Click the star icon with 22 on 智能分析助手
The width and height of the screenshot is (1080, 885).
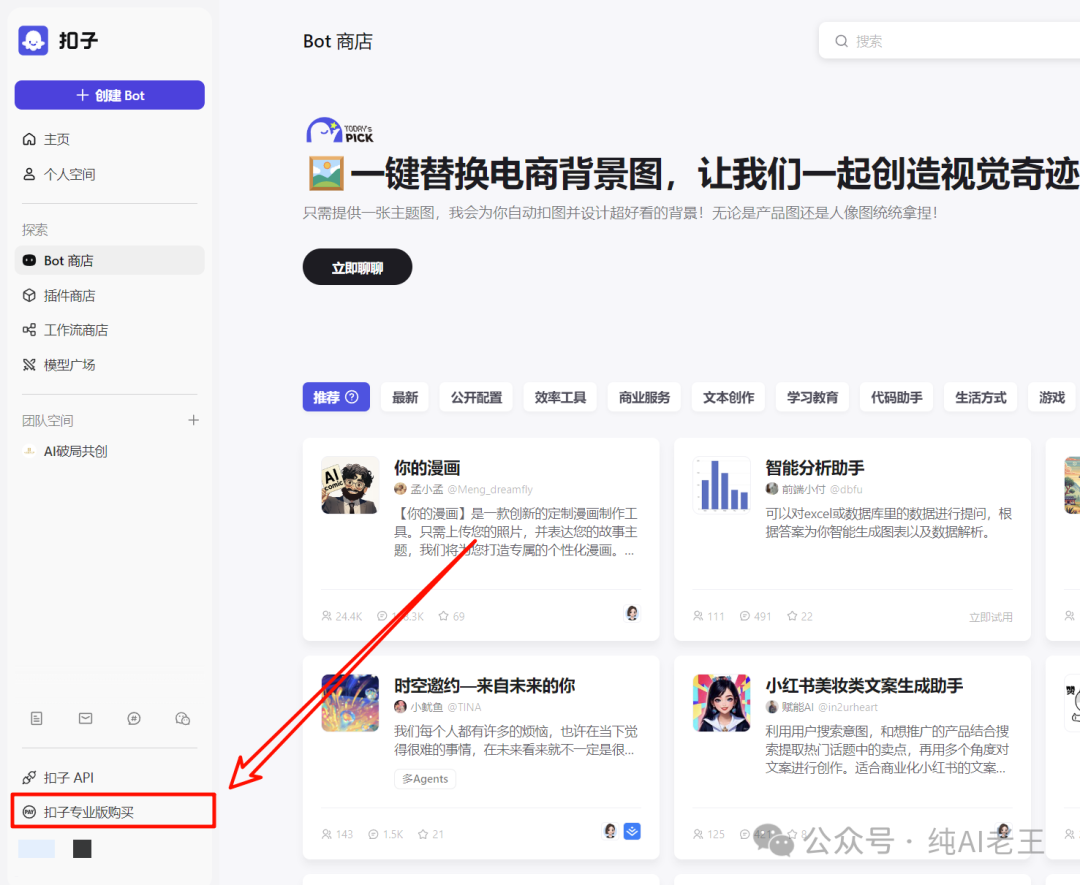click(793, 616)
